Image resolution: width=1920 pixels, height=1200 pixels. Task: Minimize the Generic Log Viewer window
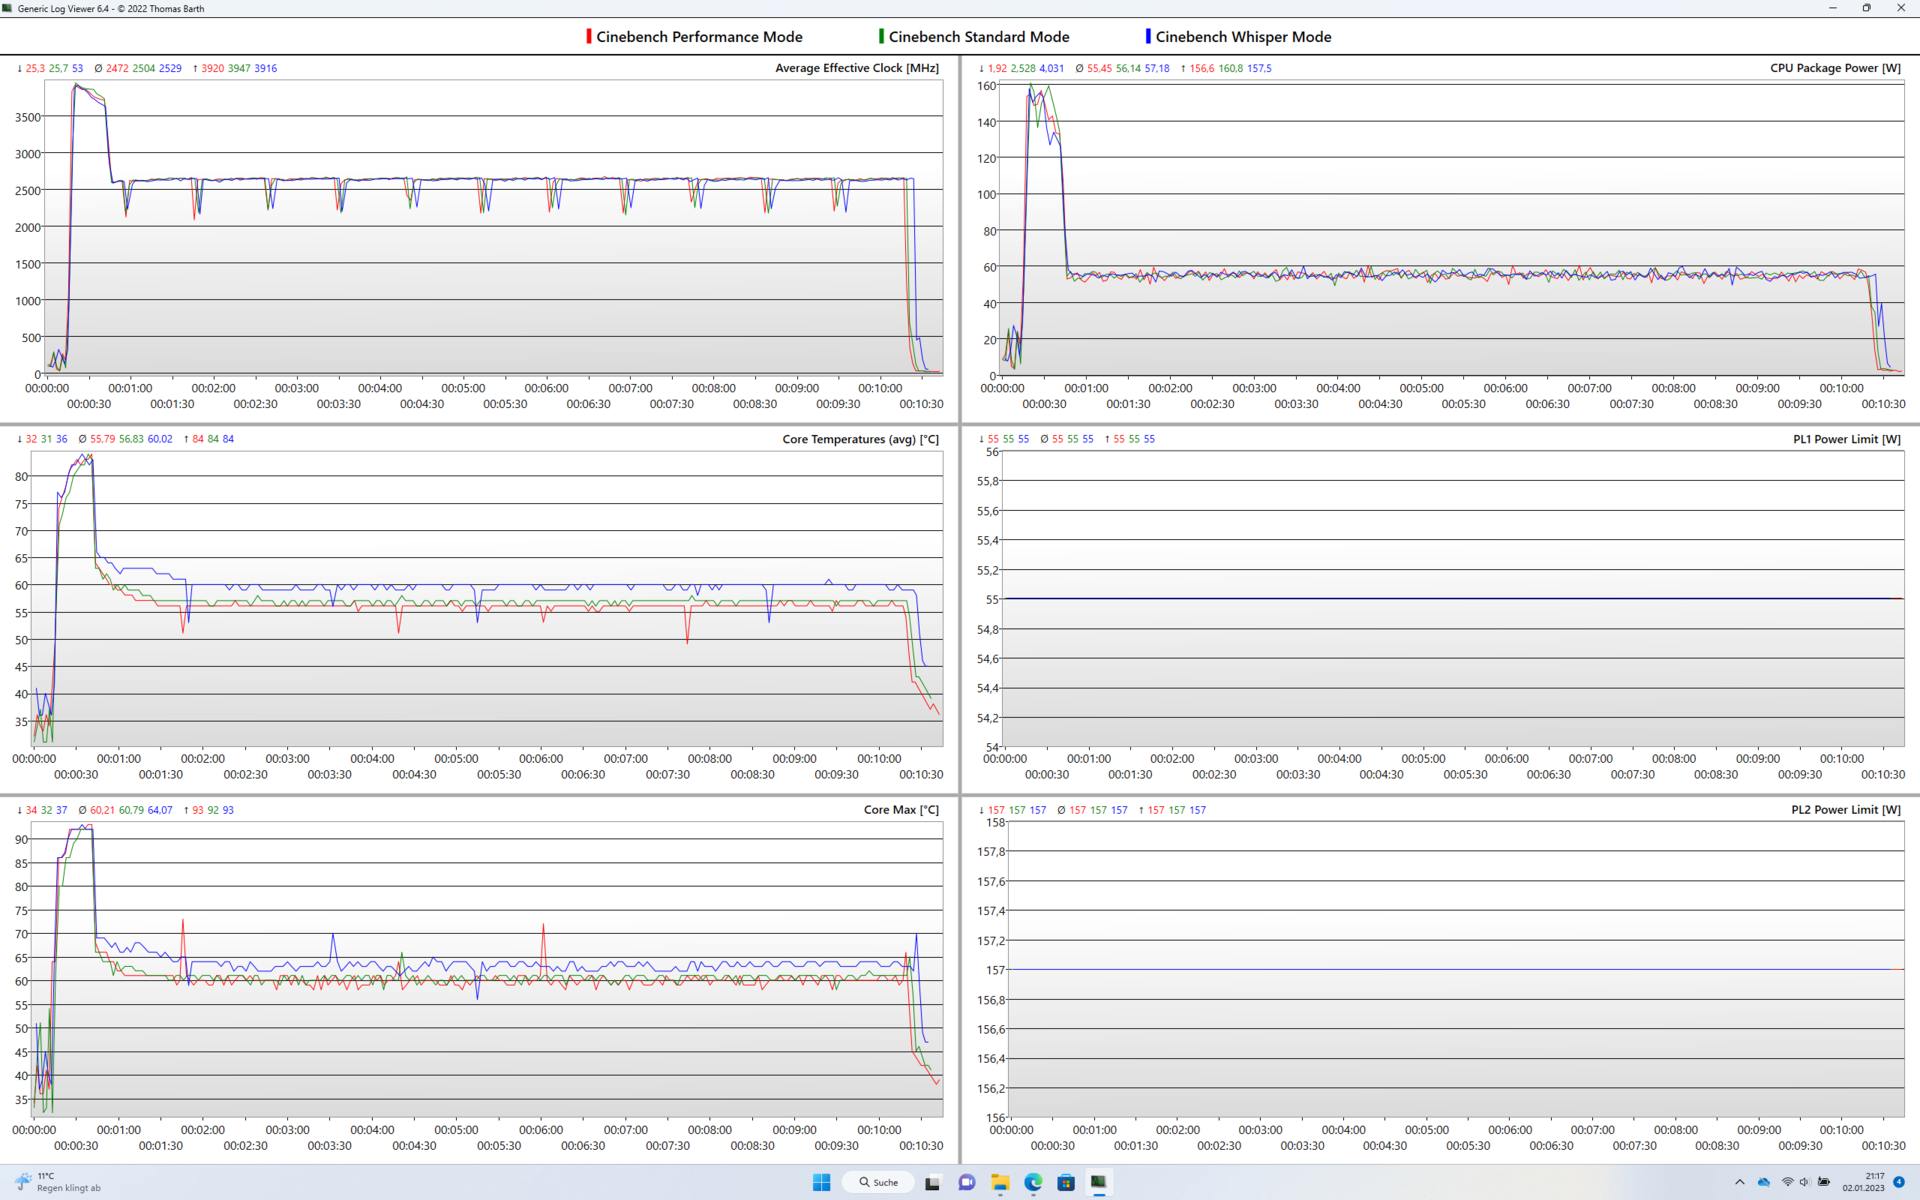coord(1833,8)
